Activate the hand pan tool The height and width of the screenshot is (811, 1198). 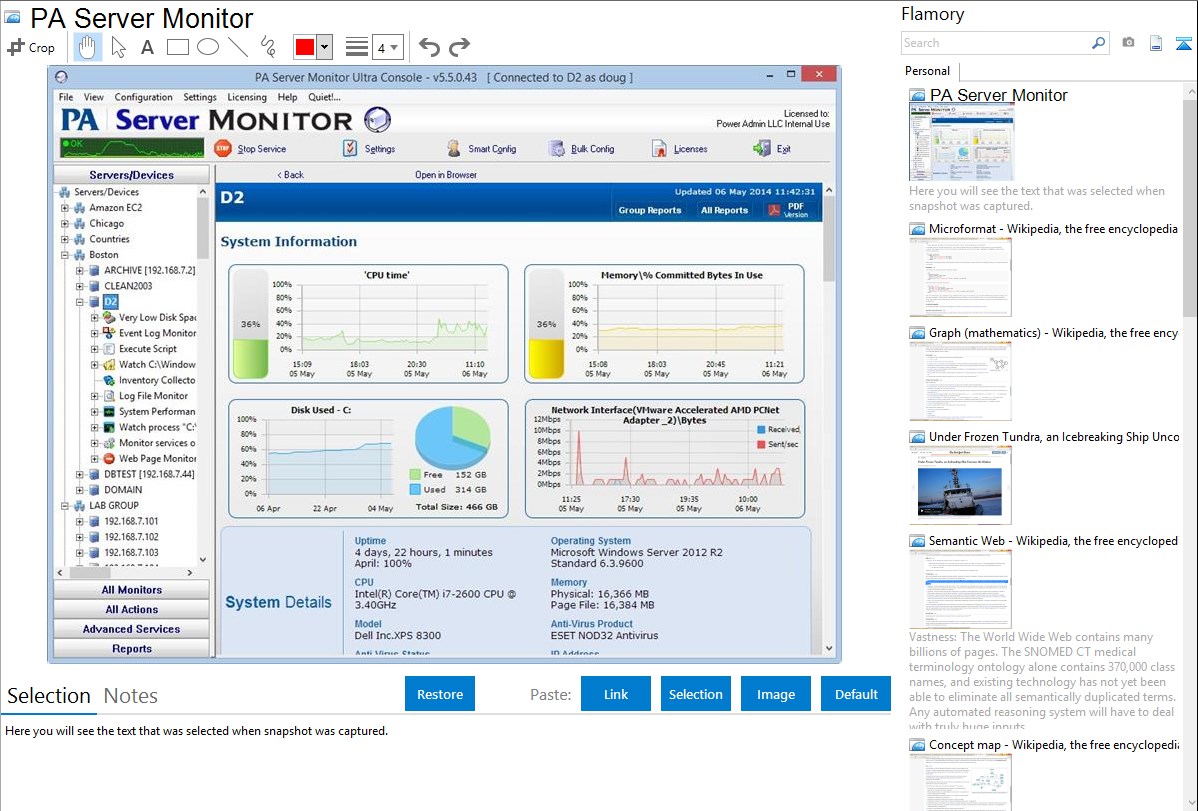(87, 47)
